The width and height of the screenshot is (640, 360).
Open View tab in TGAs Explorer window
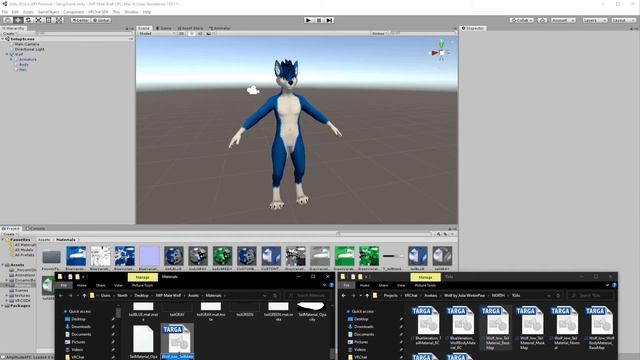pyautogui.click(x=401, y=285)
